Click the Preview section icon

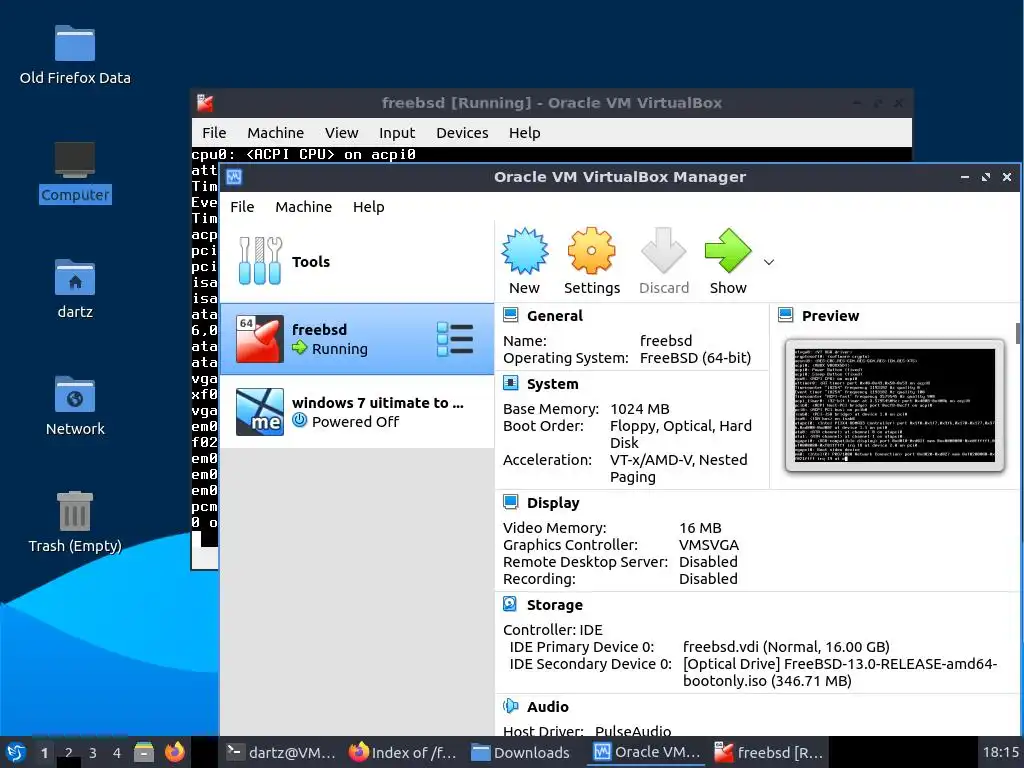(x=786, y=315)
